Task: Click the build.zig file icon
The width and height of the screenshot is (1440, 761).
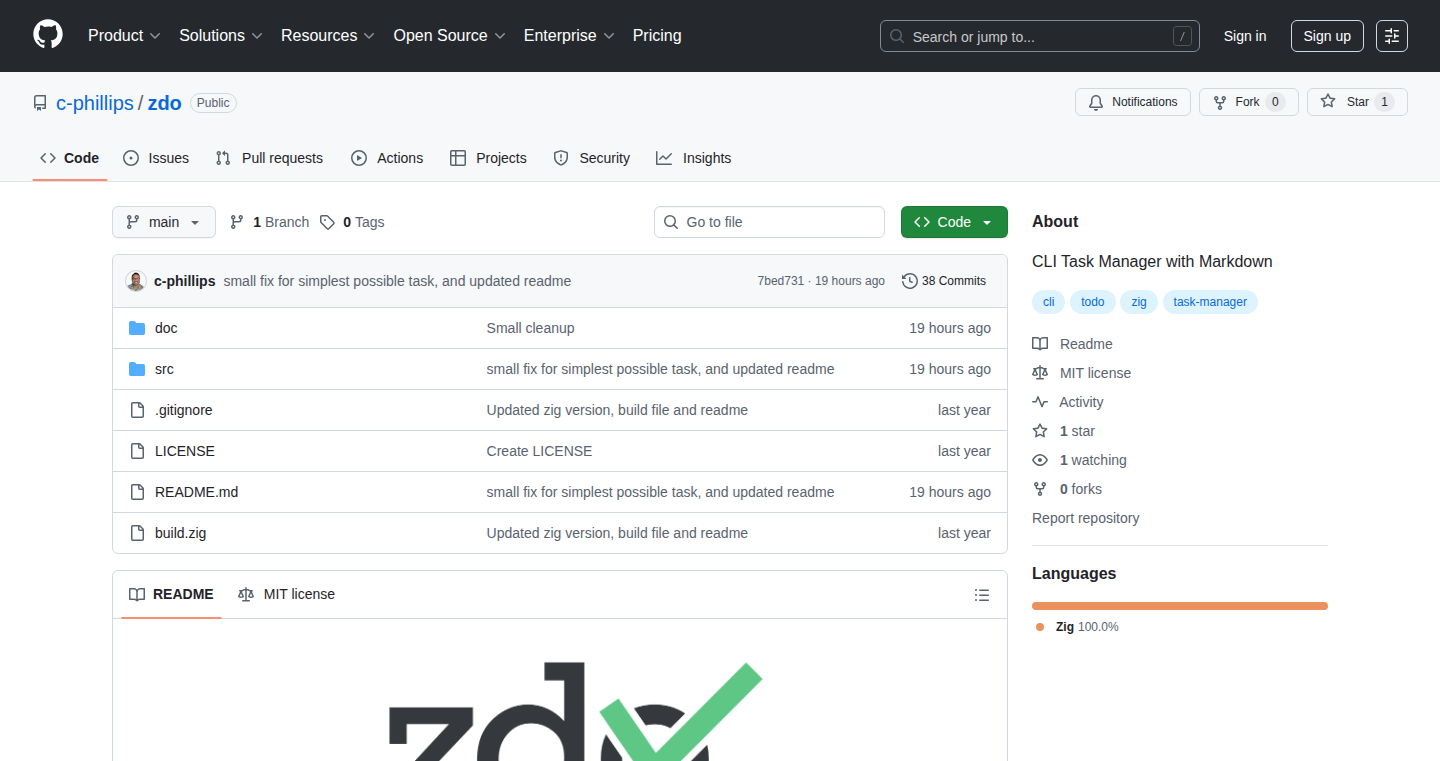Action: [x=137, y=533]
